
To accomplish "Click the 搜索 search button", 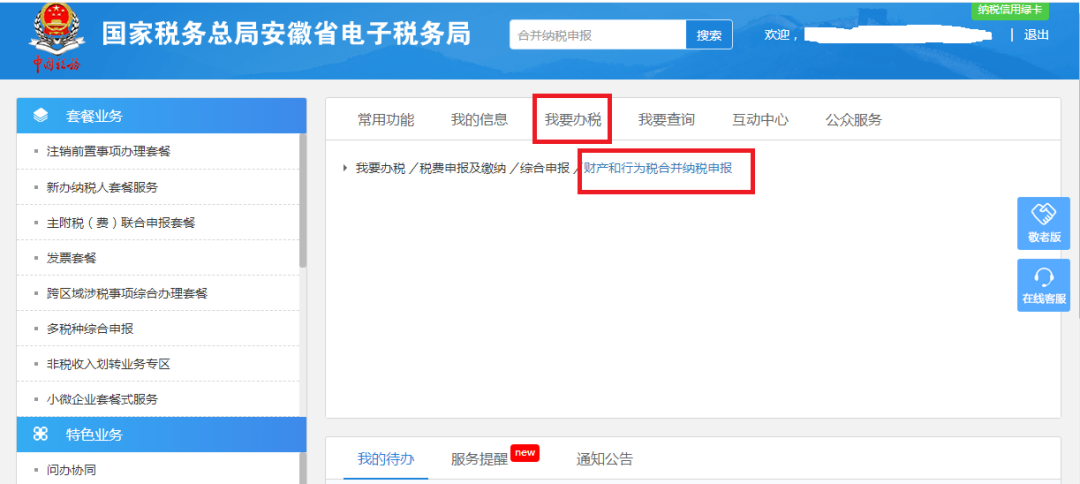I will (709, 35).
